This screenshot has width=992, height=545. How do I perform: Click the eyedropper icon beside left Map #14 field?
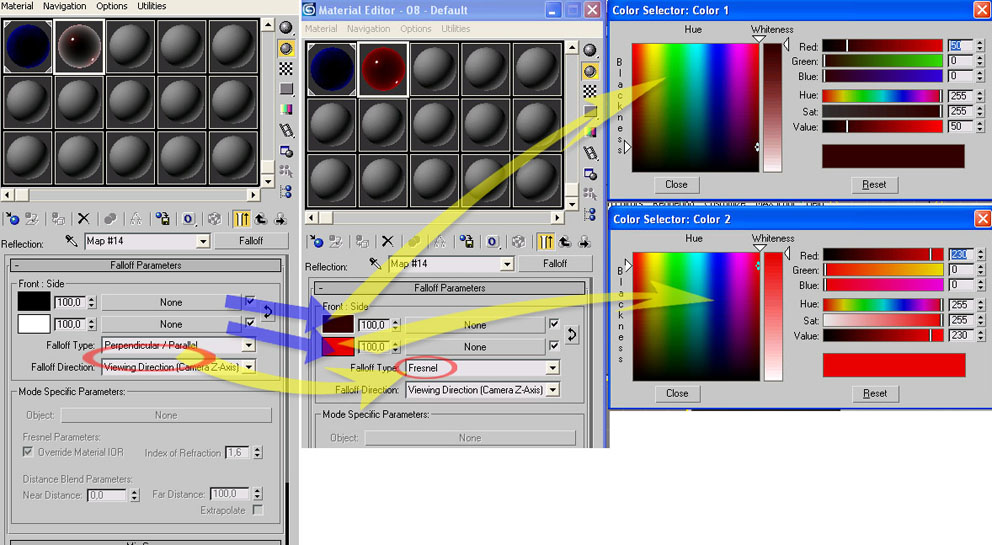point(71,241)
